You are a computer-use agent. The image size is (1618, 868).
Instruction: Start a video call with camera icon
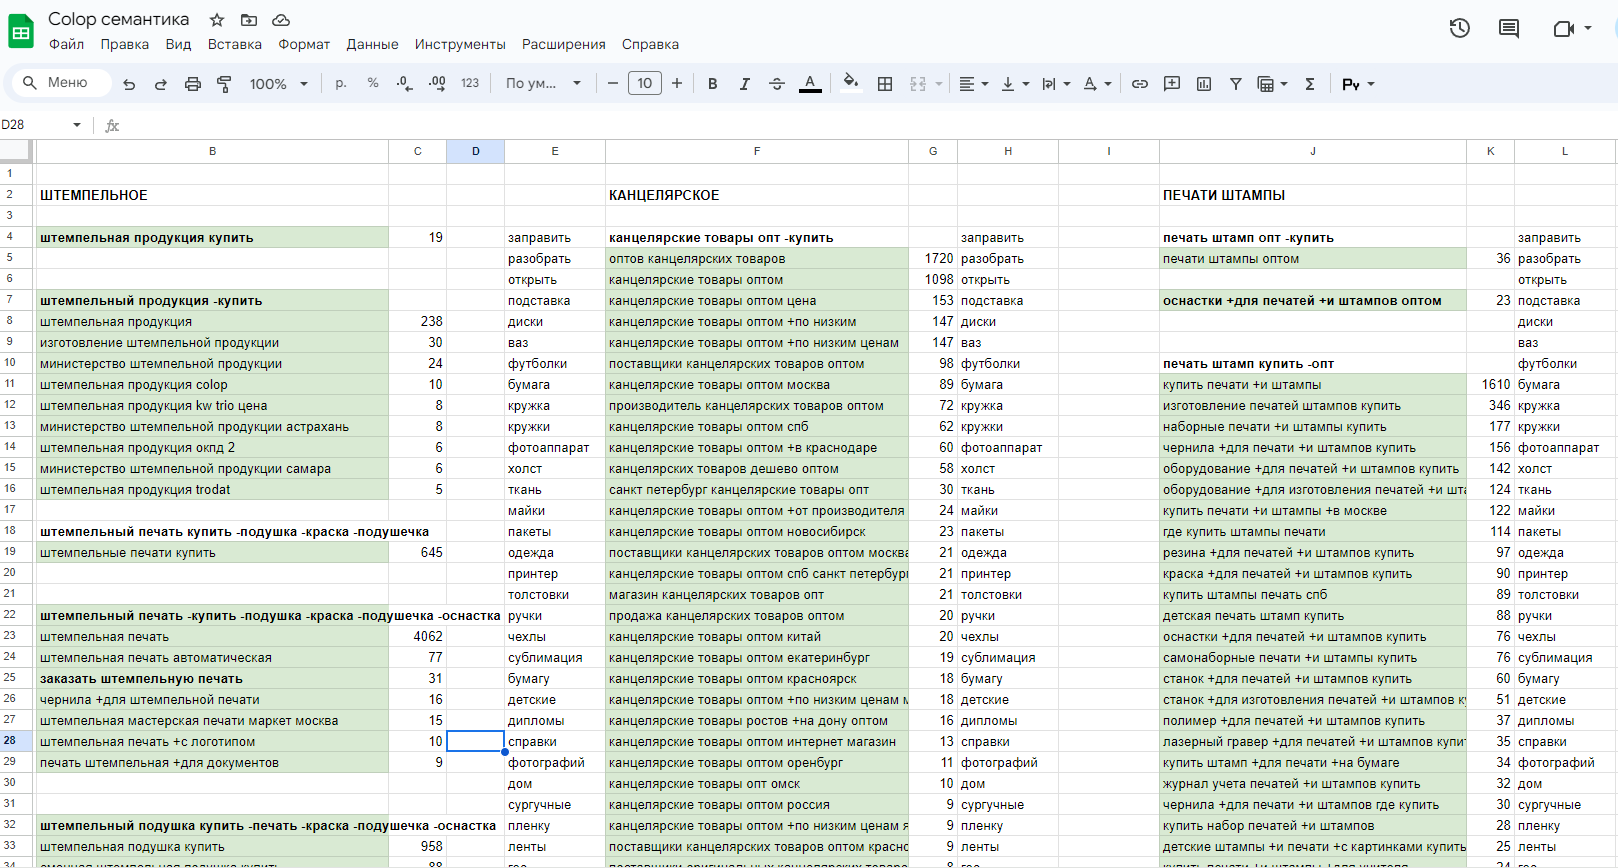point(1563,28)
